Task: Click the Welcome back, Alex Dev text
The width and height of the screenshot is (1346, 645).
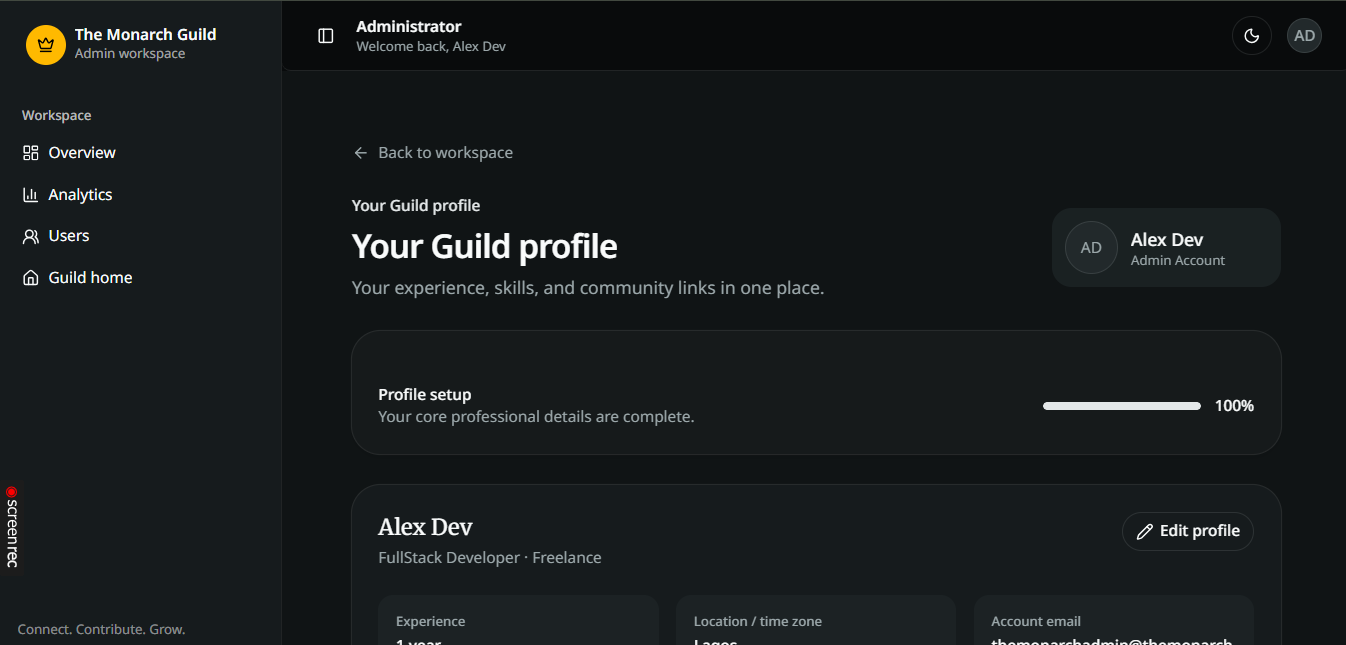Action: (431, 47)
